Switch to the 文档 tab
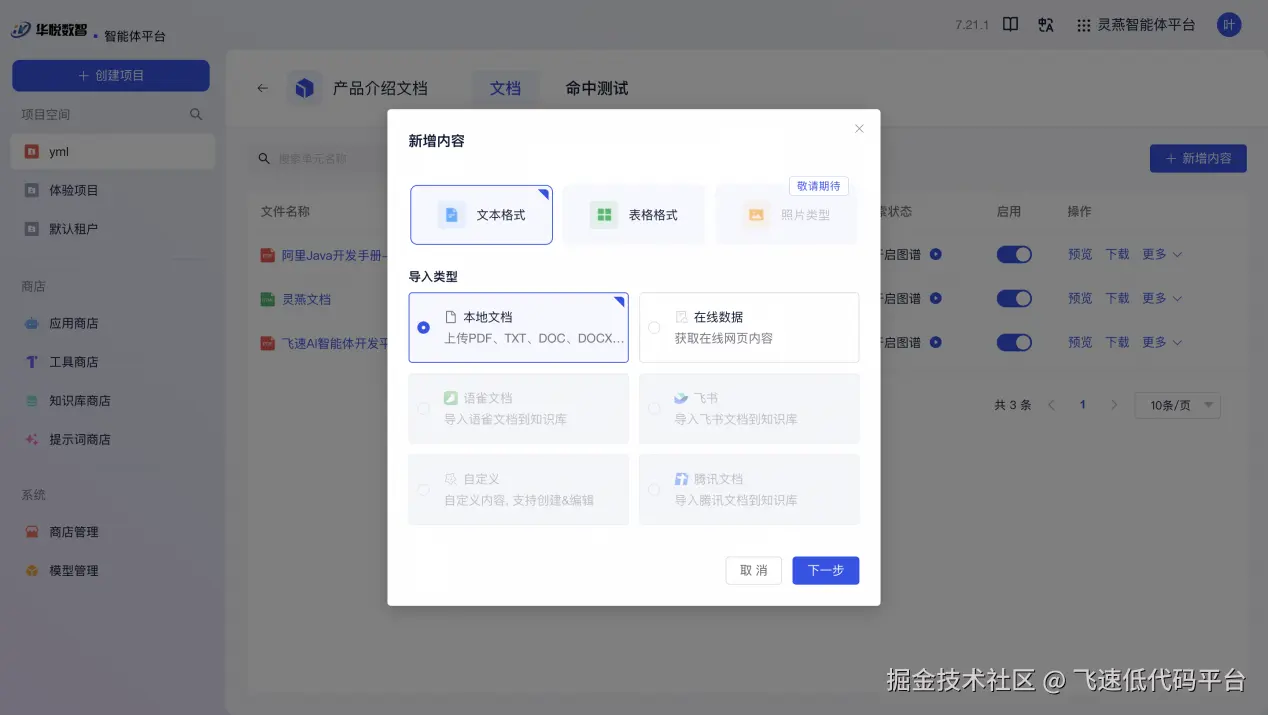The width and height of the screenshot is (1268, 715). click(505, 88)
